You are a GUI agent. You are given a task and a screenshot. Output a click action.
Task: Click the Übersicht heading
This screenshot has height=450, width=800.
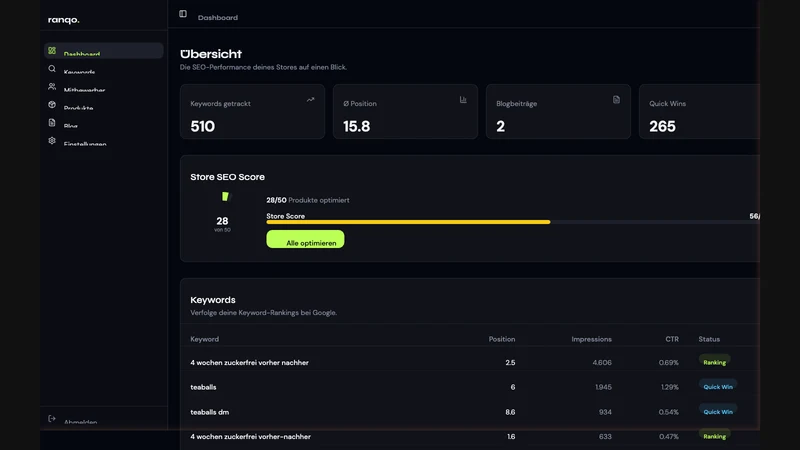click(211, 54)
